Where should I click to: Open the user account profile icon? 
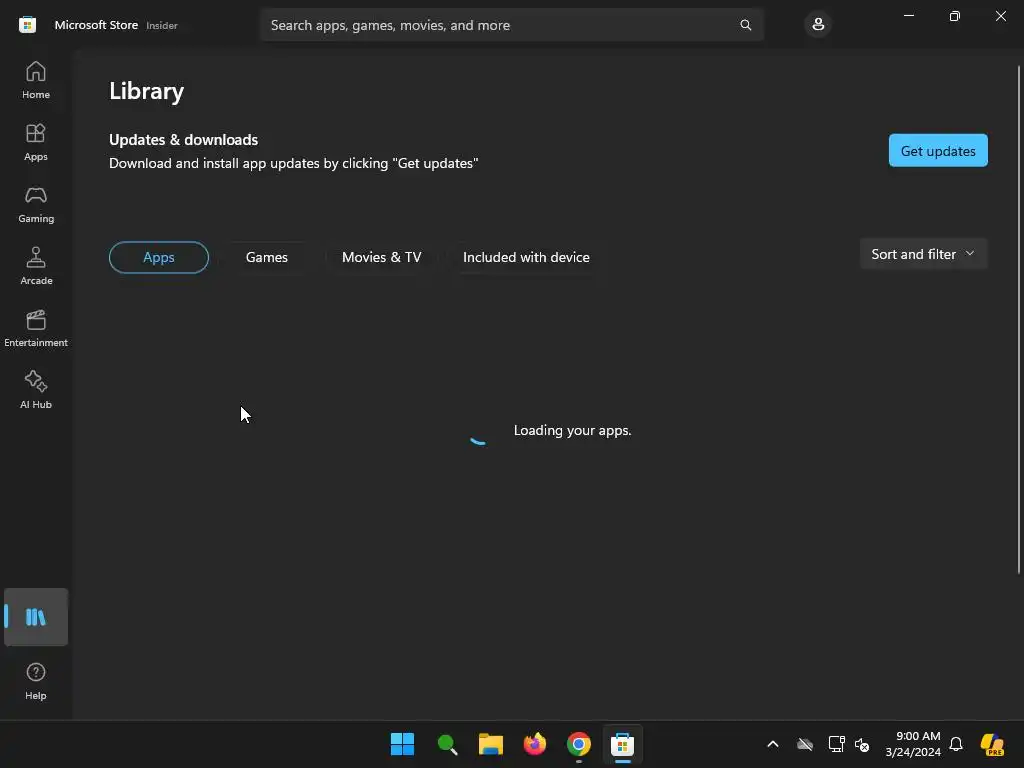pos(818,25)
